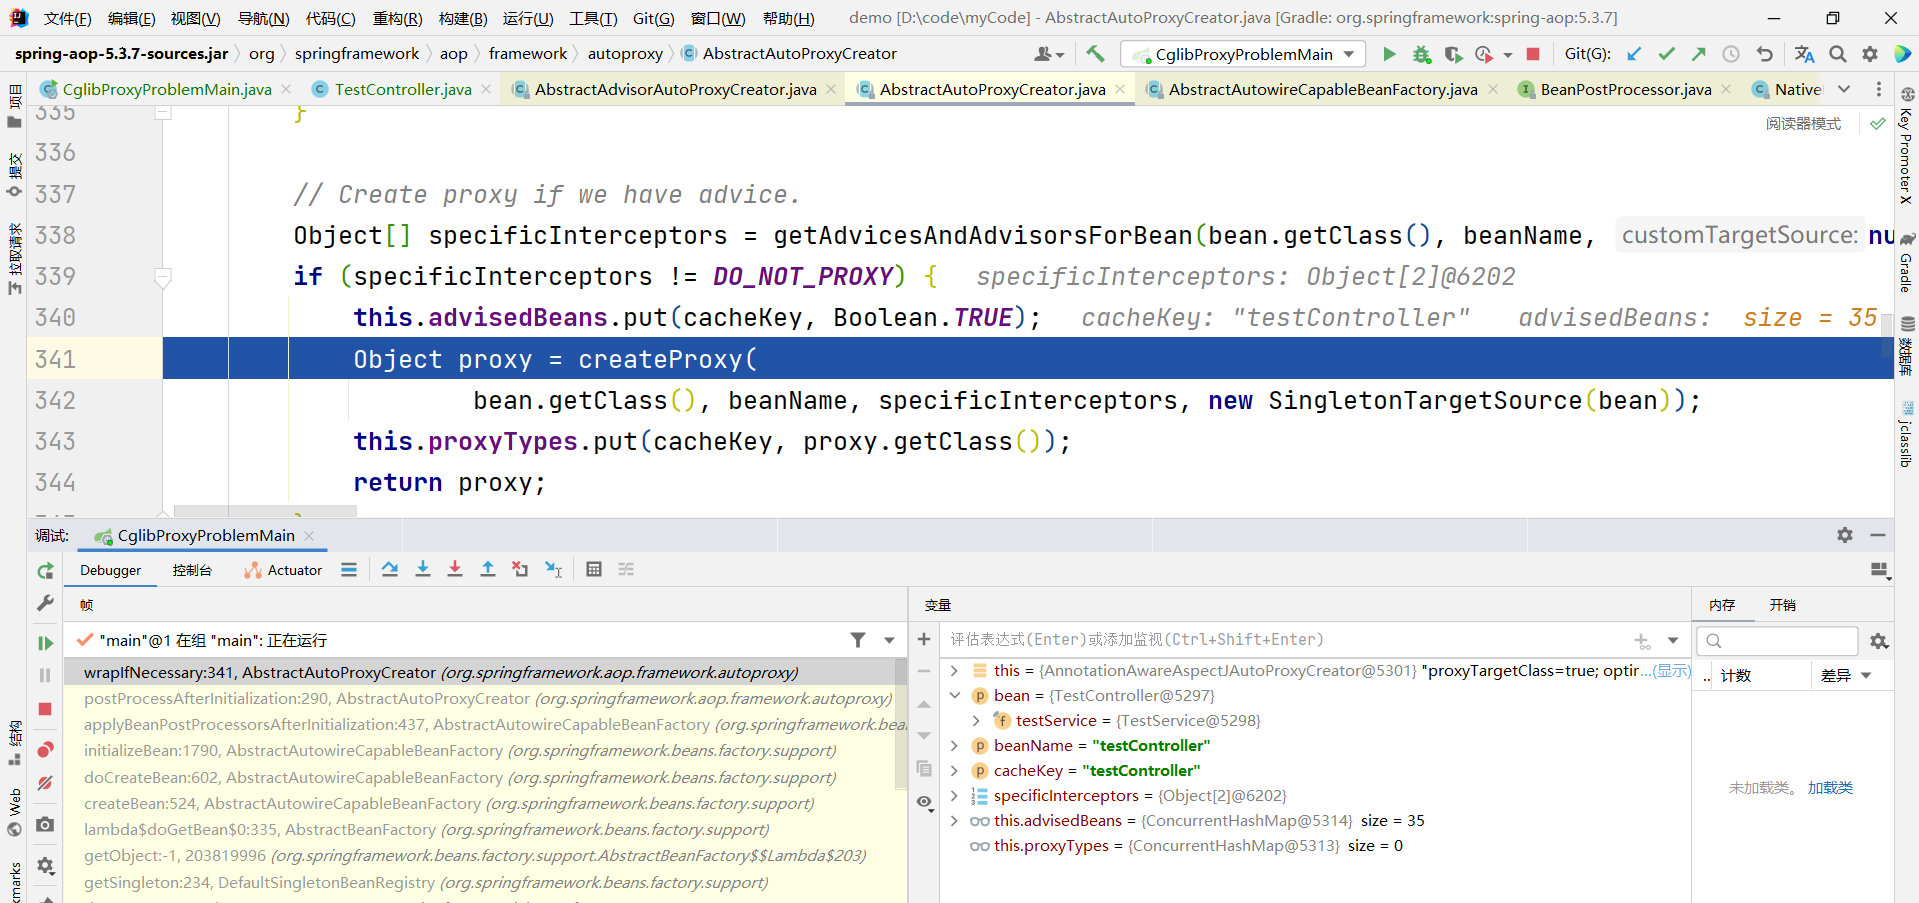Build project with hammer icon
1919x903 pixels.
[x=1096, y=54]
